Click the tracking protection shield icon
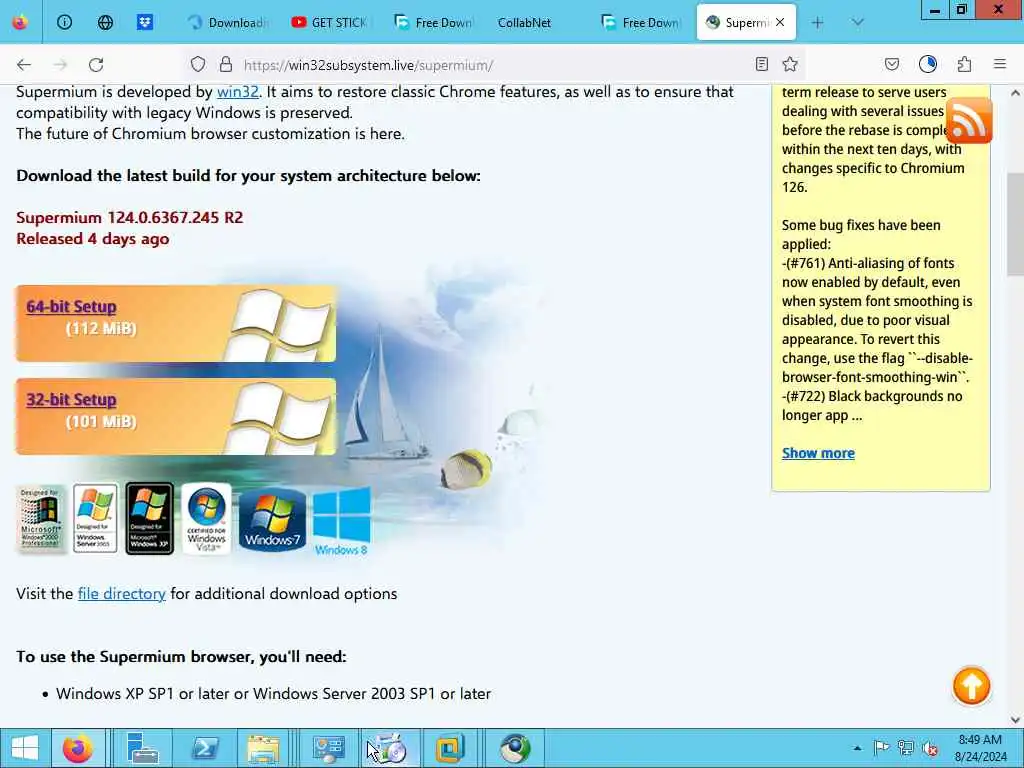This screenshot has height=768, width=1024. pyautogui.click(x=198, y=65)
